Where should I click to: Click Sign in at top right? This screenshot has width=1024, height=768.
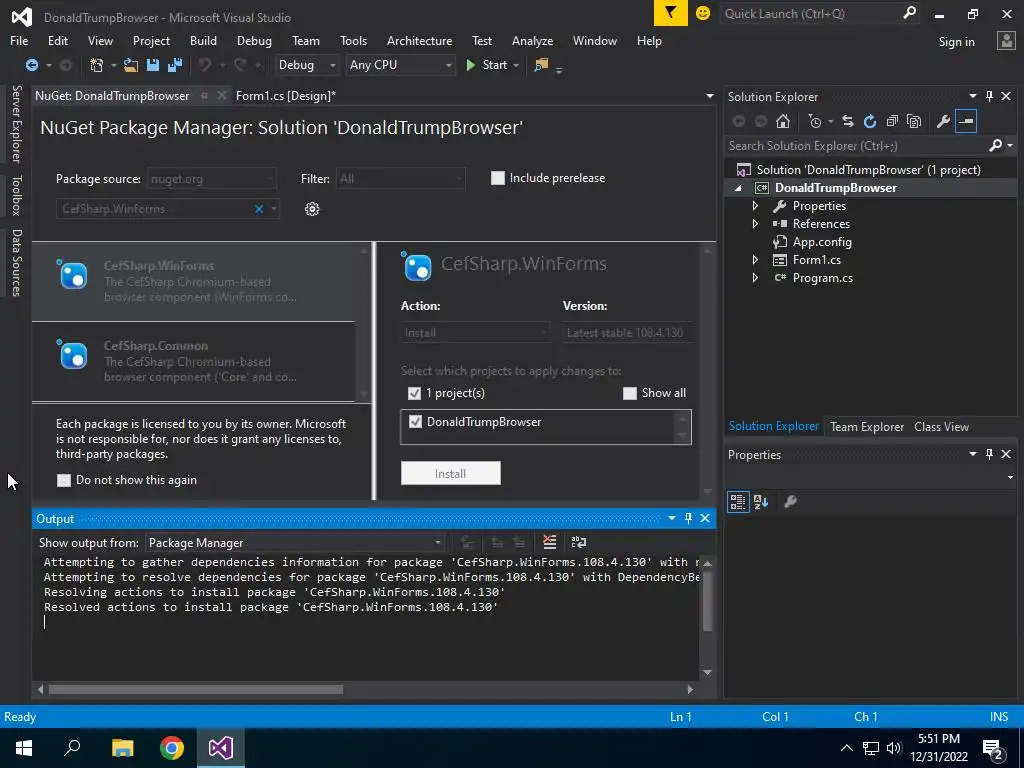pyautogui.click(x=956, y=42)
